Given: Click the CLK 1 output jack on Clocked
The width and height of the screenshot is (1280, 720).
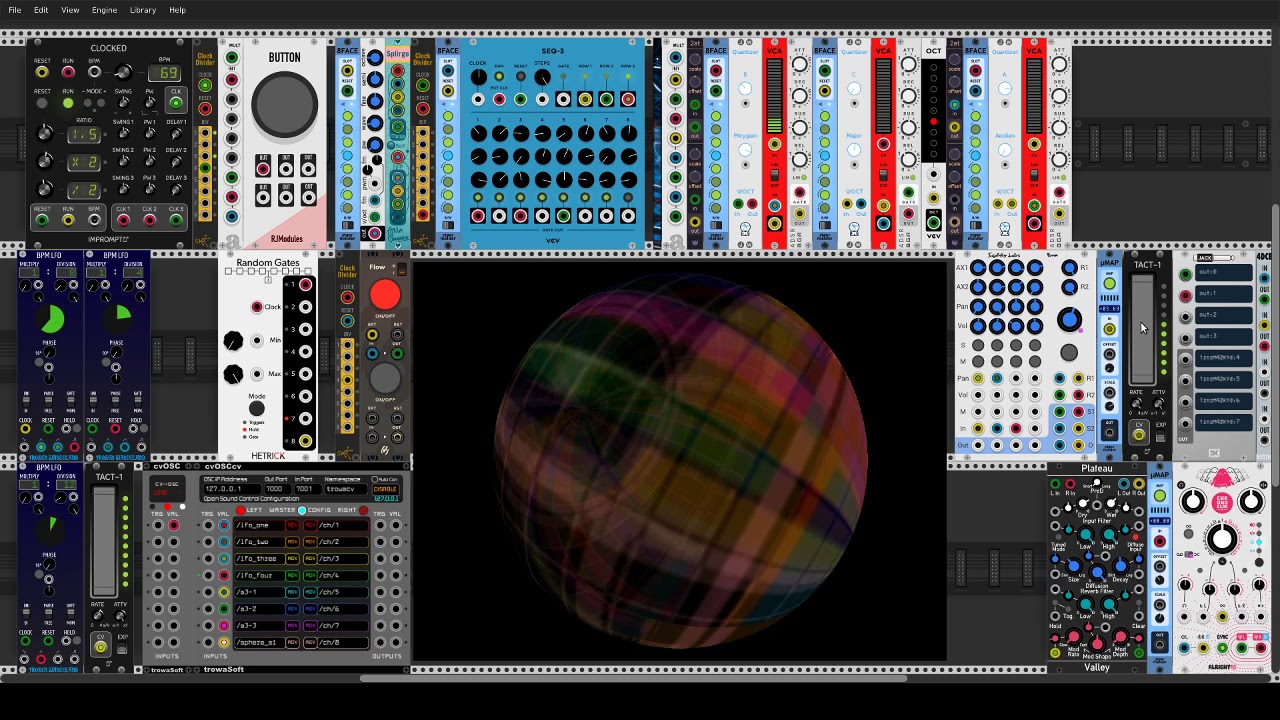Looking at the screenshot, I should click(123, 220).
